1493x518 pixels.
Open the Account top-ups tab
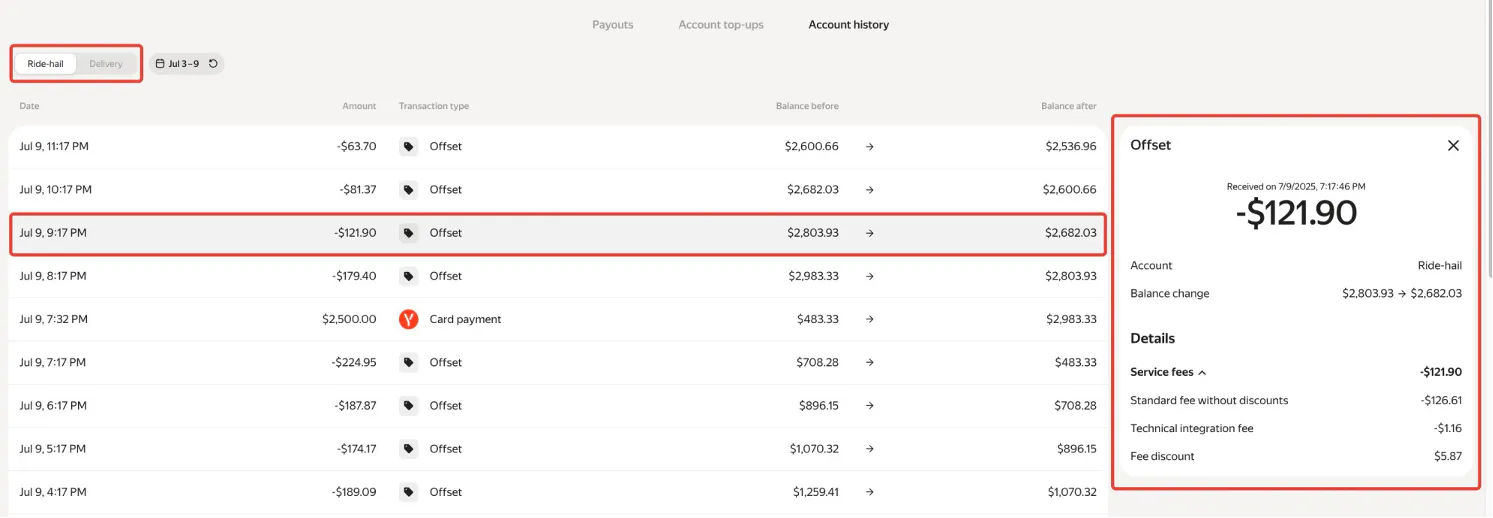(x=721, y=25)
